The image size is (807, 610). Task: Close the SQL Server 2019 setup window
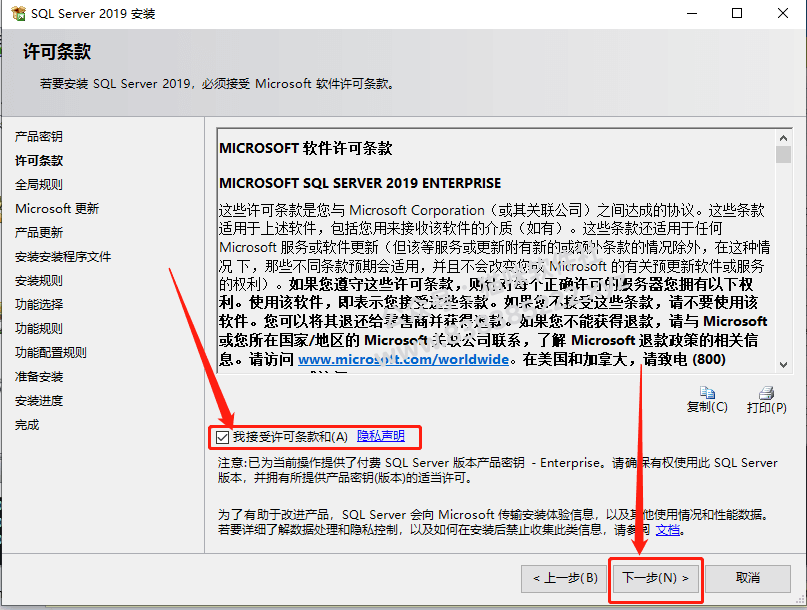[783, 13]
